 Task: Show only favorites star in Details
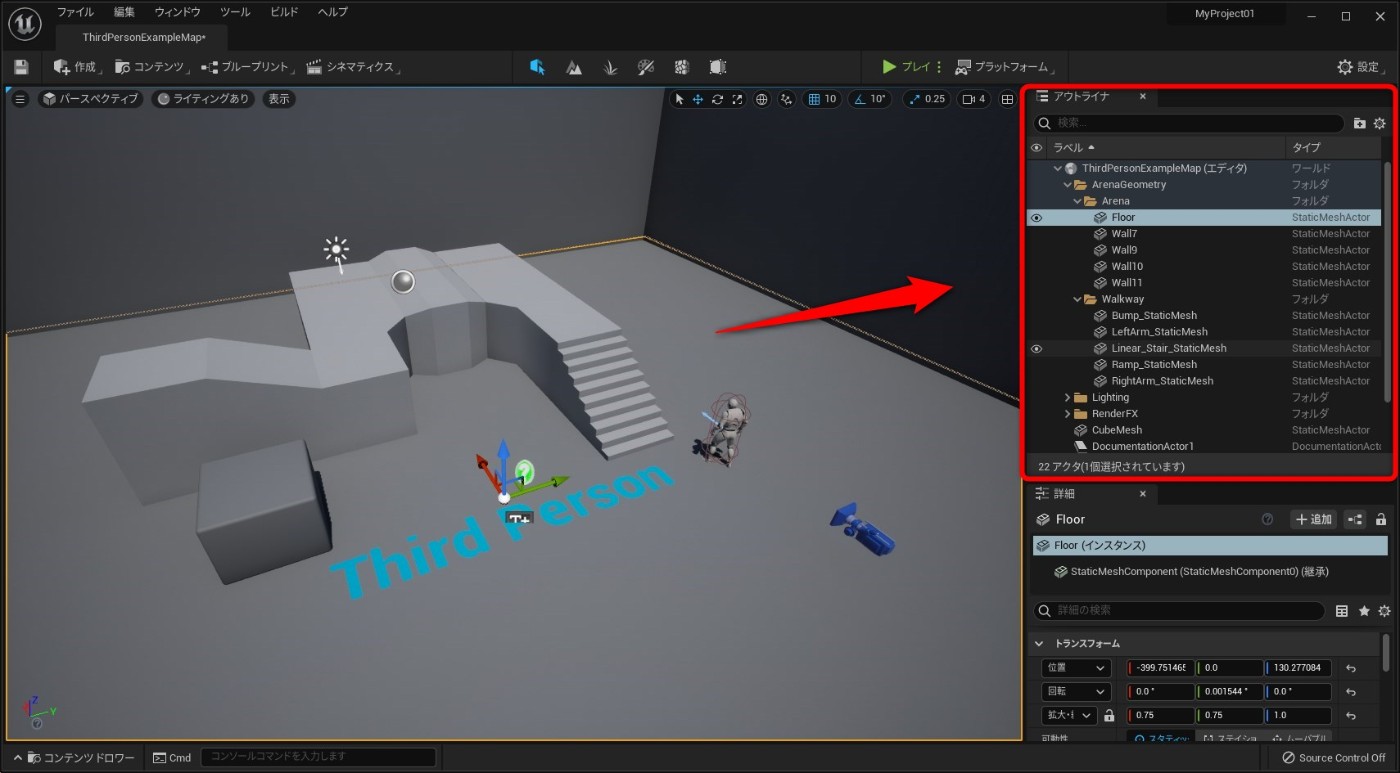click(1364, 610)
